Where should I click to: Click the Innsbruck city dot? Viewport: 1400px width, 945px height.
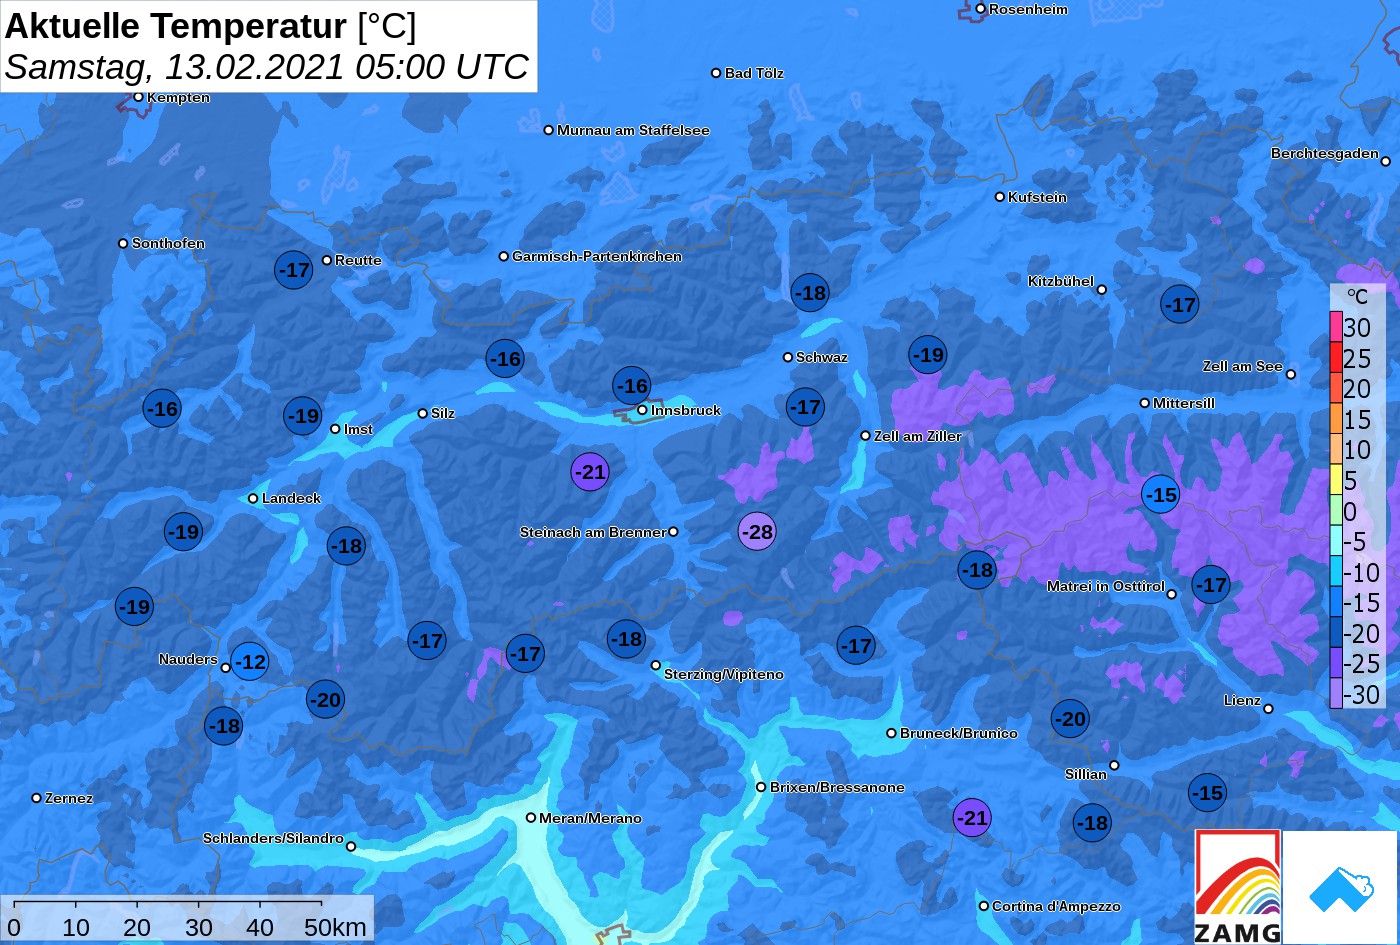tap(642, 410)
